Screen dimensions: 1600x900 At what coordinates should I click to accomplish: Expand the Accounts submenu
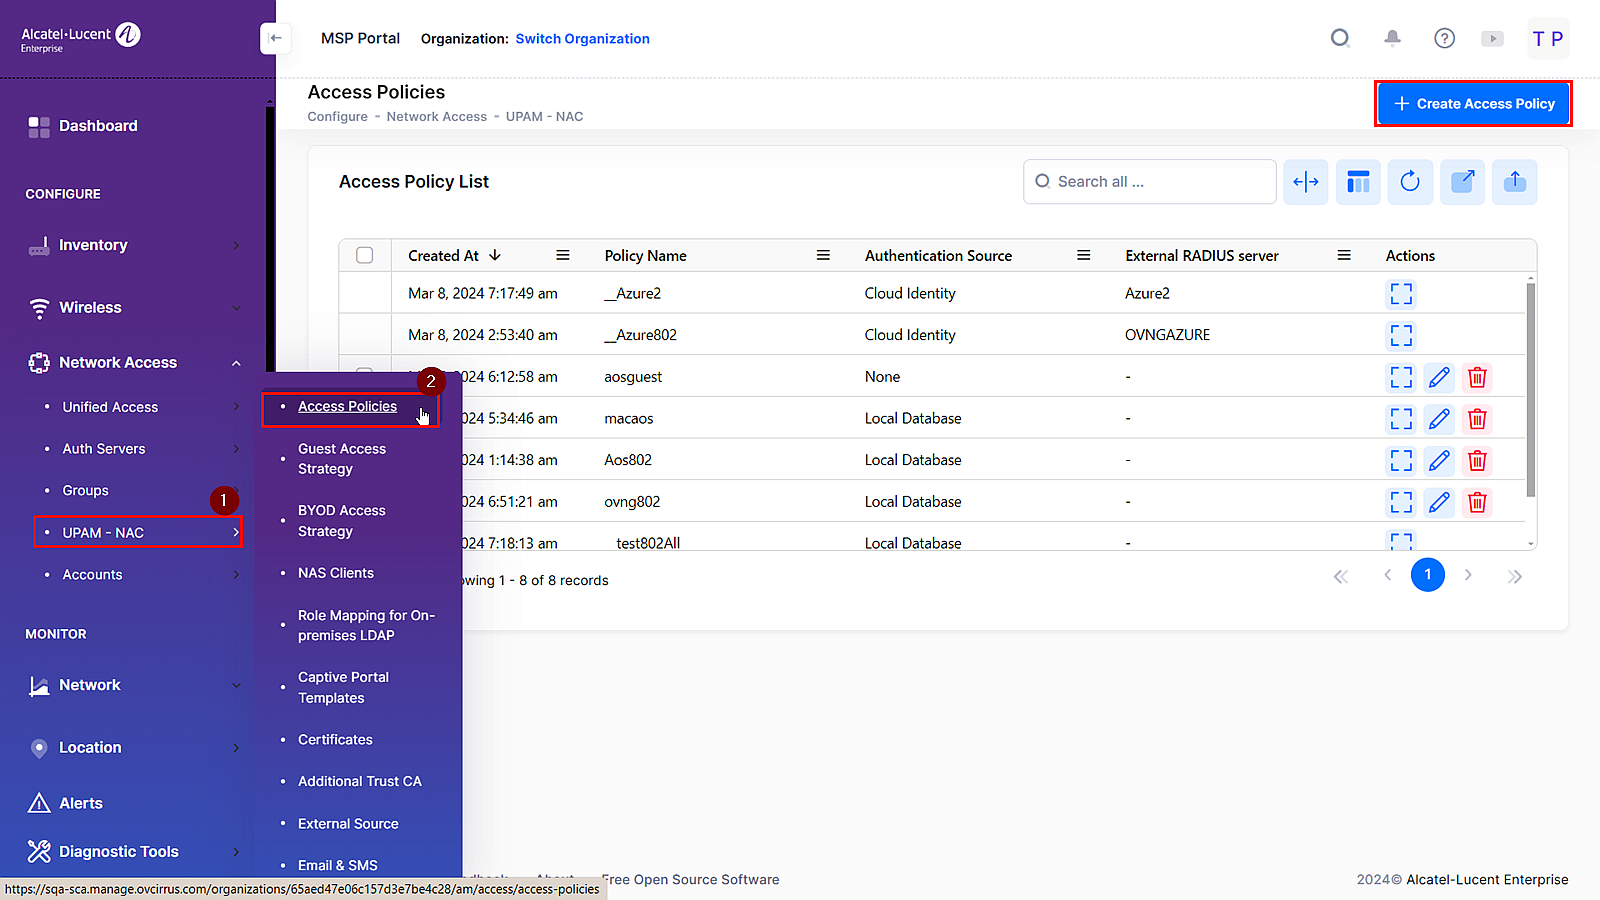pos(140,575)
